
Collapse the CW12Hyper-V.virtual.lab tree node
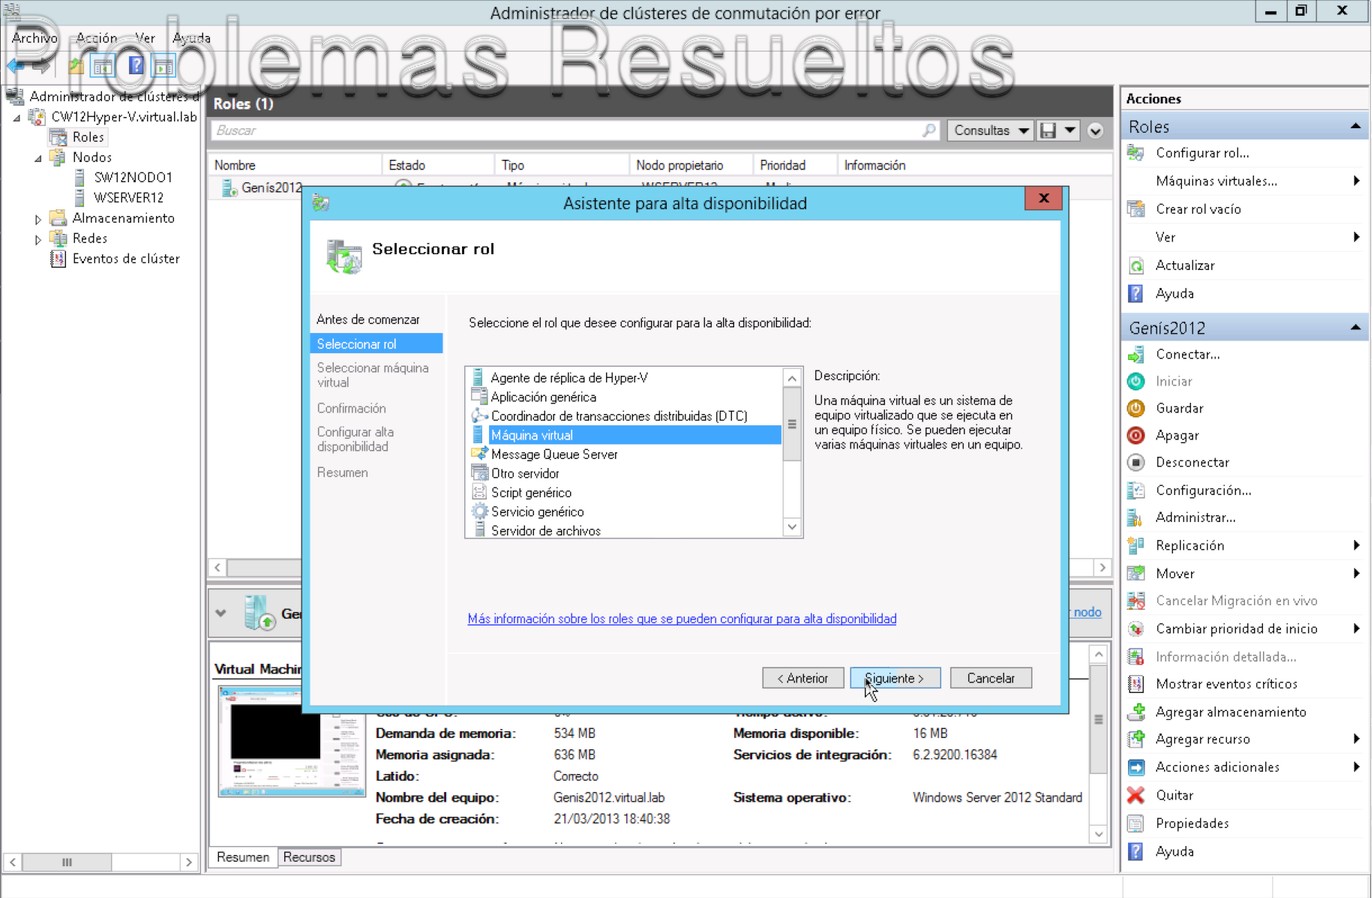pos(17,118)
